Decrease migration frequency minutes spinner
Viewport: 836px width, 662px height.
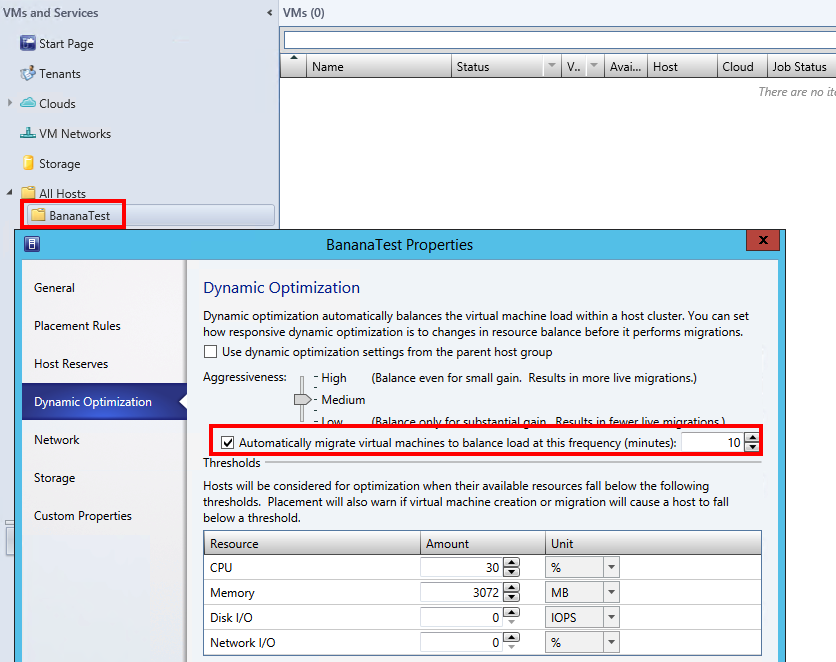[x=752, y=447]
